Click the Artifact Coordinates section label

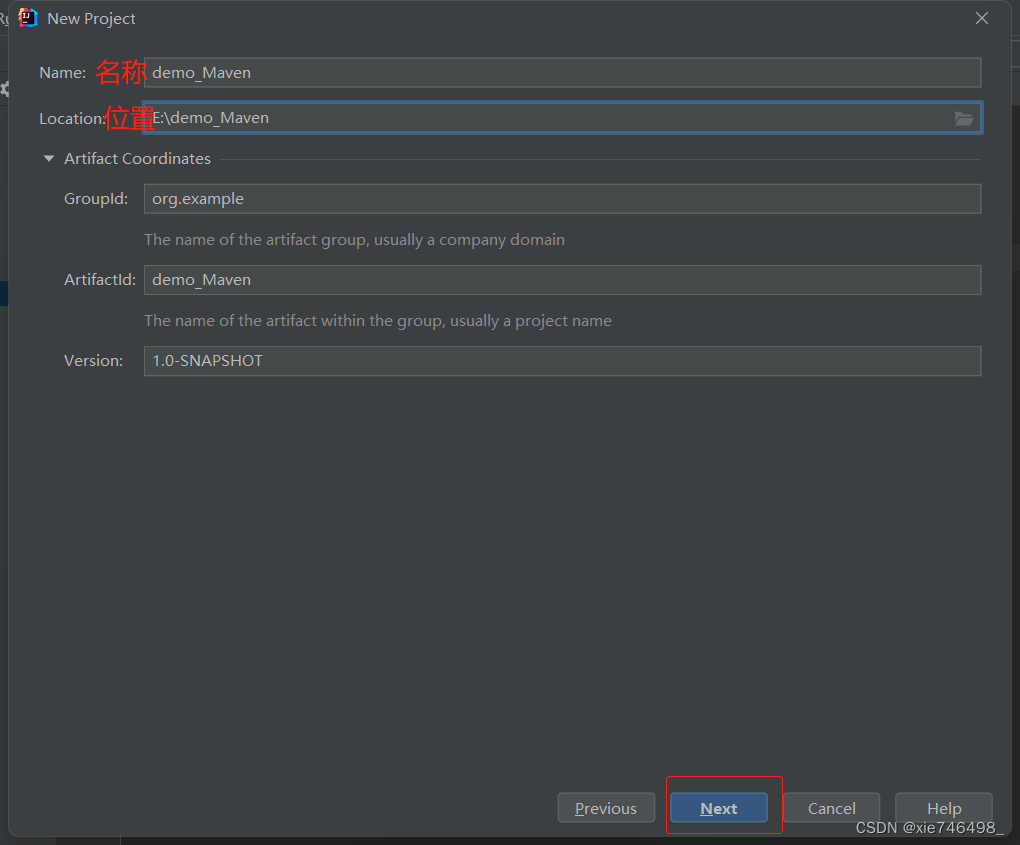coord(137,158)
